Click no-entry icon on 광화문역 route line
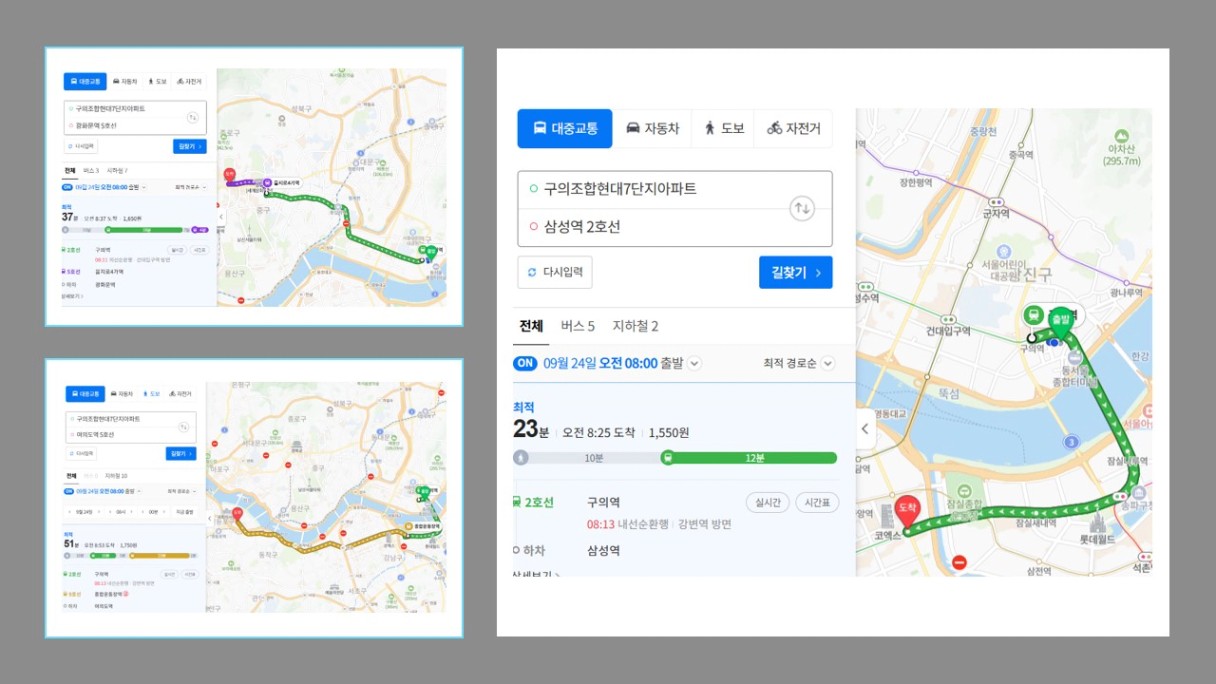1216x684 pixels. [347, 224]
